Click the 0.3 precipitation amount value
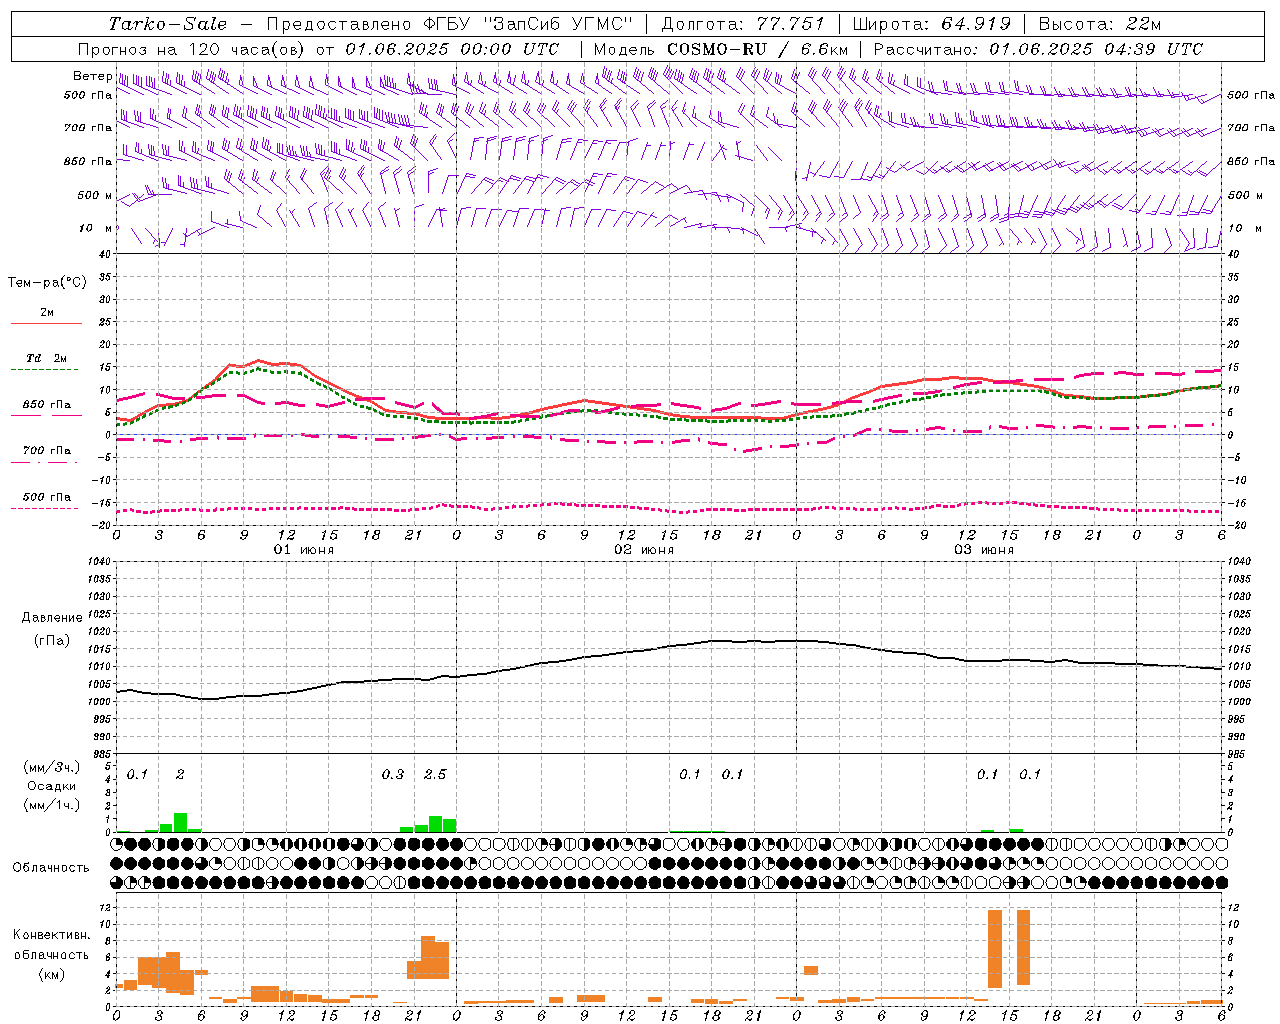 tap(393, 774)
